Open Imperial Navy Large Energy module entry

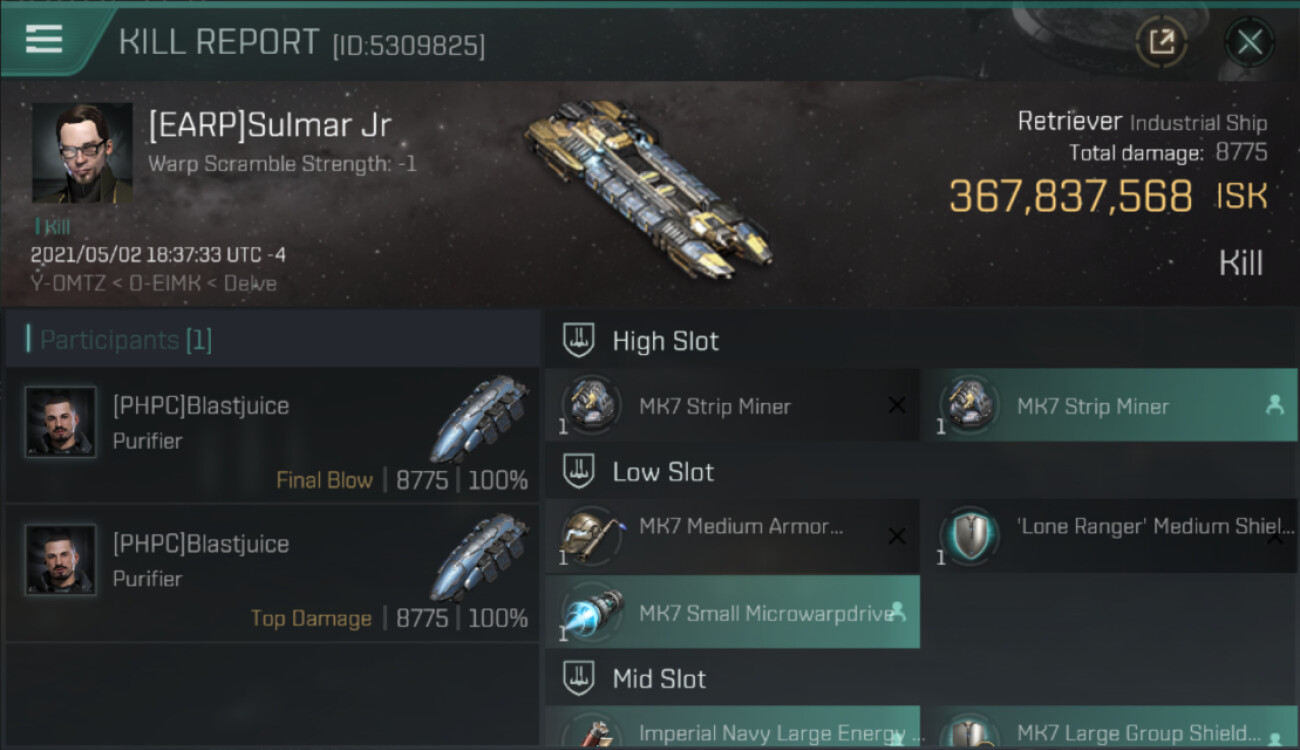[x=732, y=727]
